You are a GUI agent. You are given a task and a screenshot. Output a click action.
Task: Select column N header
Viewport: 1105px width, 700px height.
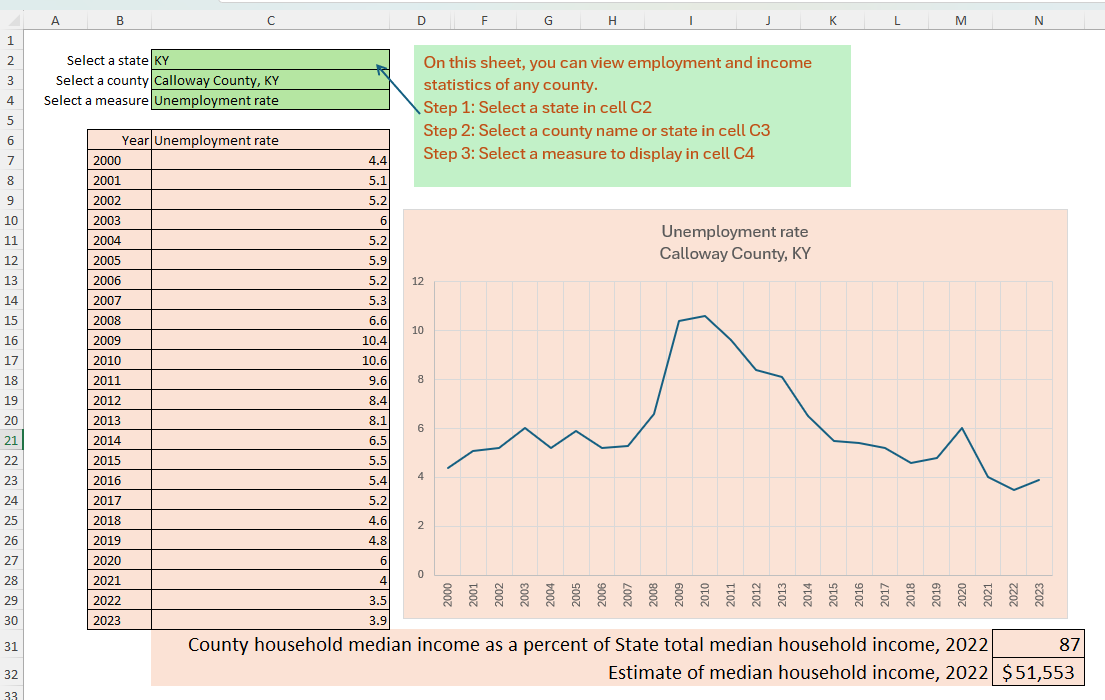coord(1039,20)
